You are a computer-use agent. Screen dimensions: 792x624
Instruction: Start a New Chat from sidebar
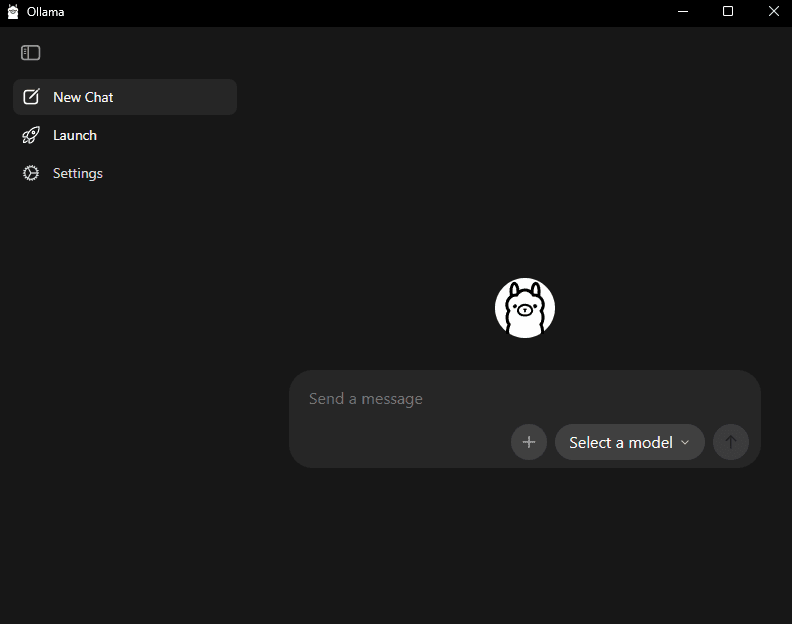pos(125,97)
